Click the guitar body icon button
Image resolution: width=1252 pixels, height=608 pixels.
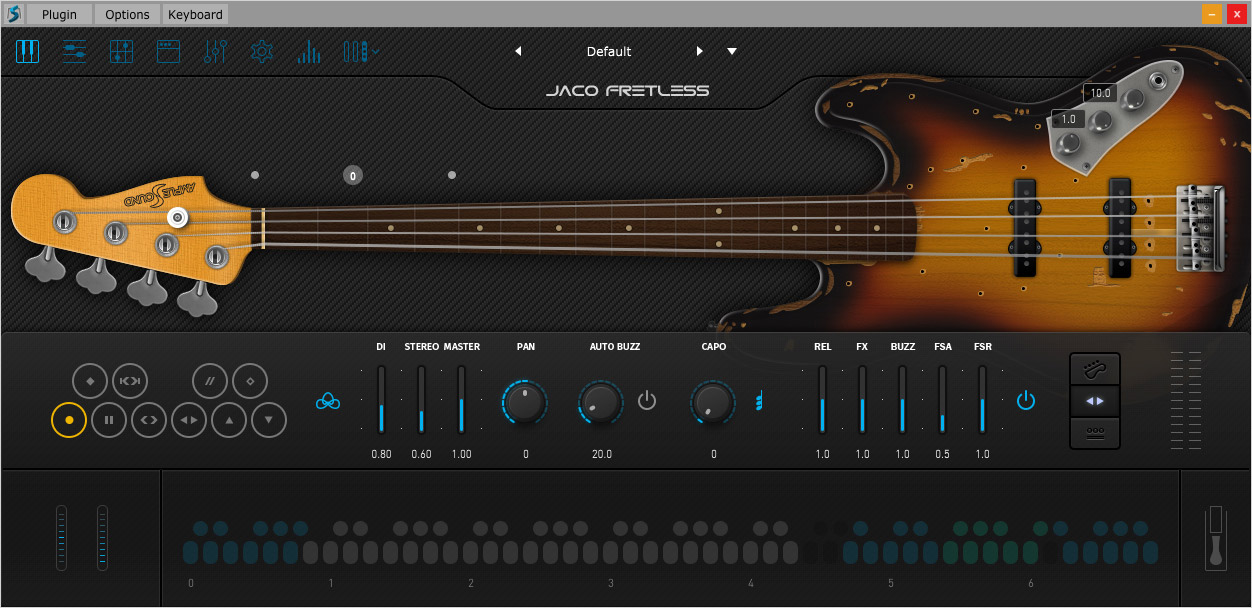(1095, 370)
